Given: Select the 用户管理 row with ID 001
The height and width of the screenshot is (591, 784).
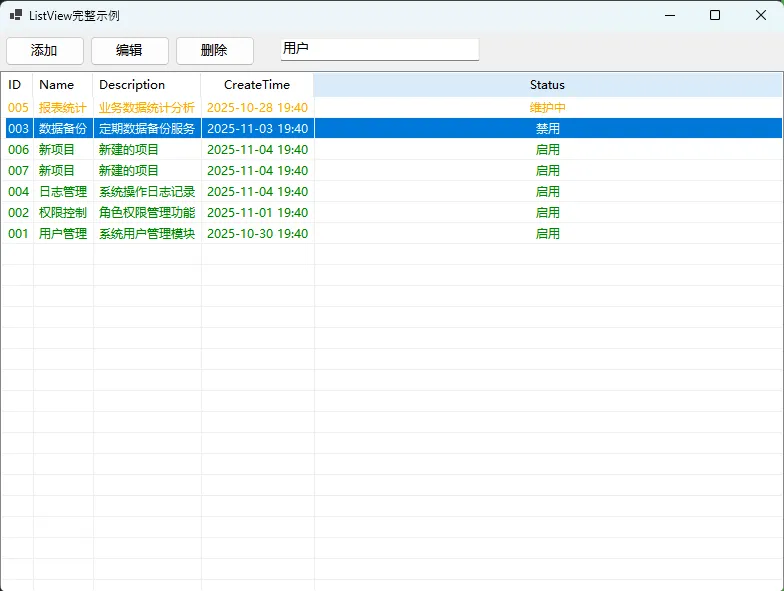Looking at the screenshot, I should click(x=62, y=233).
